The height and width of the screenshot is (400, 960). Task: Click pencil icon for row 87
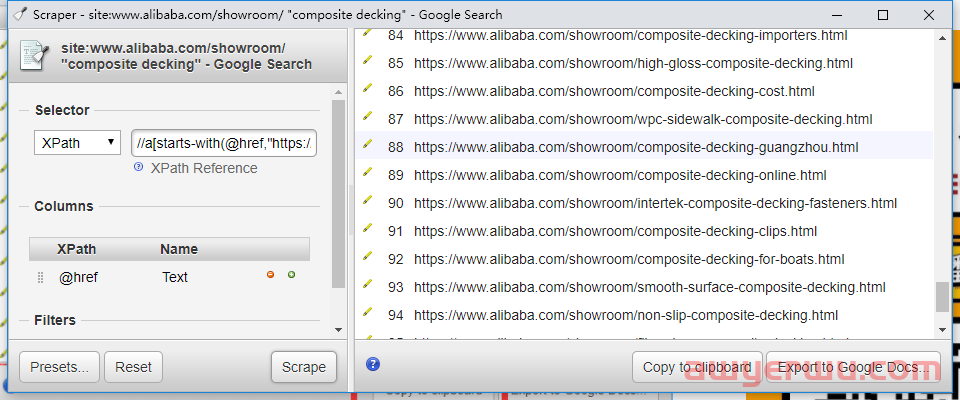pos(367,116)
